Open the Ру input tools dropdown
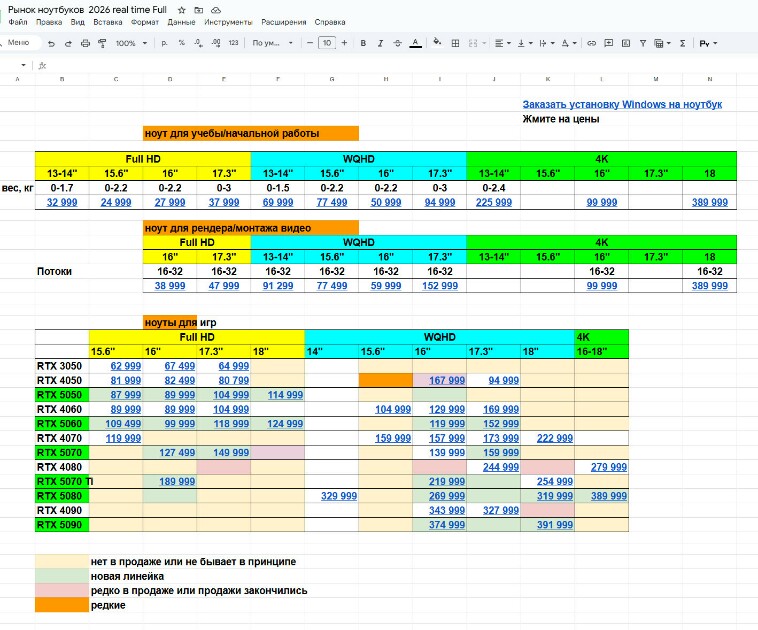The image size is (758, 630). tap(708, 44)
